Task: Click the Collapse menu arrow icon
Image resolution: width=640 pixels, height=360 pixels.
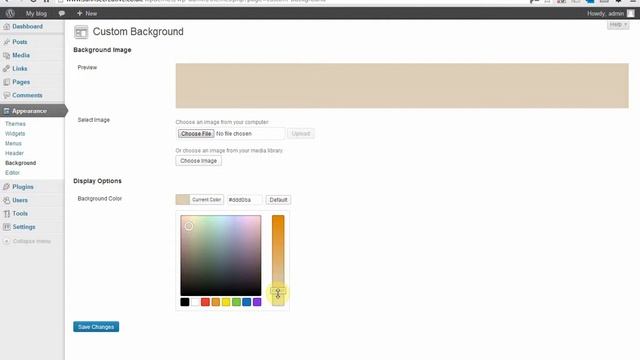Action: (7, 241)
